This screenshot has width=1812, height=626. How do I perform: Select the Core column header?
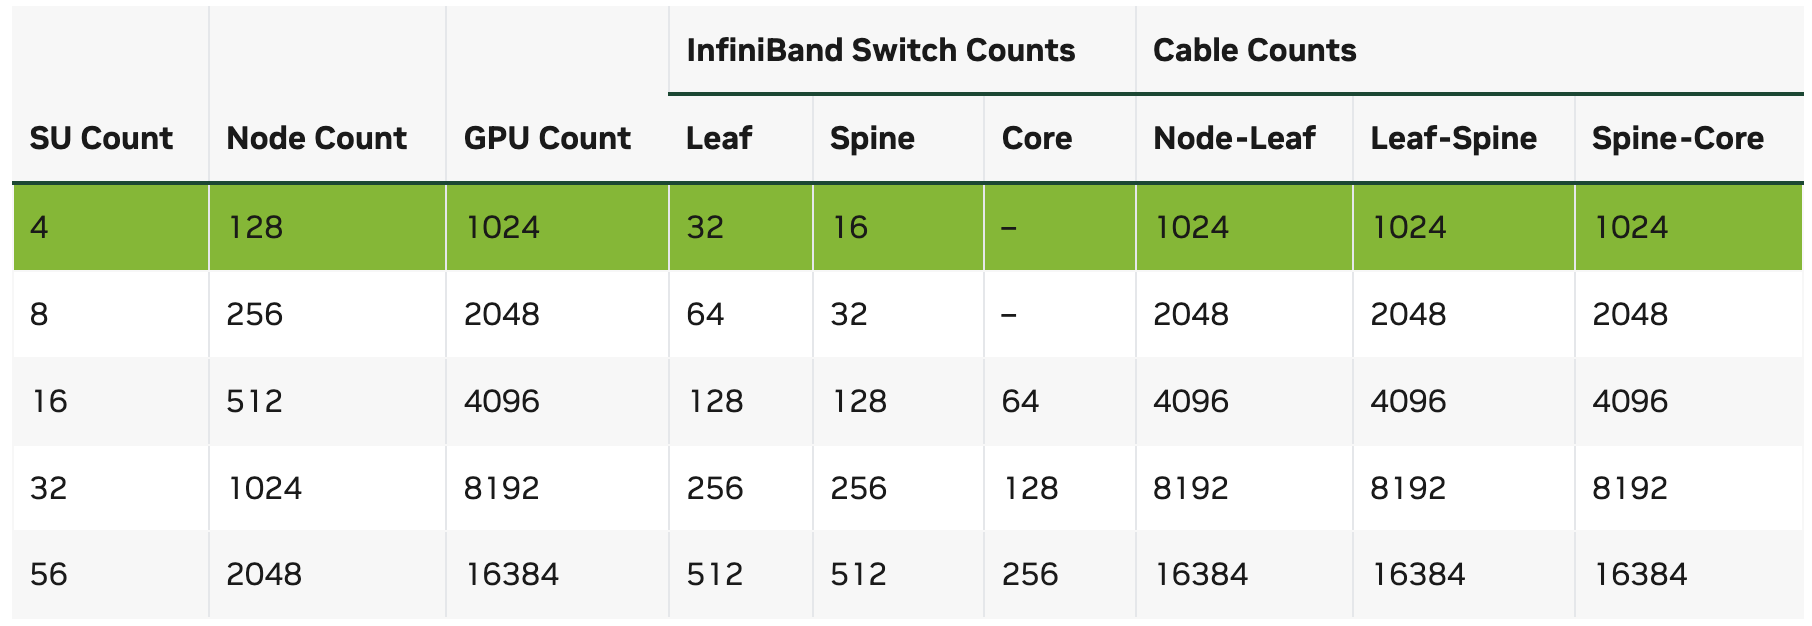pyautogui.click(x=1036, y=138)
